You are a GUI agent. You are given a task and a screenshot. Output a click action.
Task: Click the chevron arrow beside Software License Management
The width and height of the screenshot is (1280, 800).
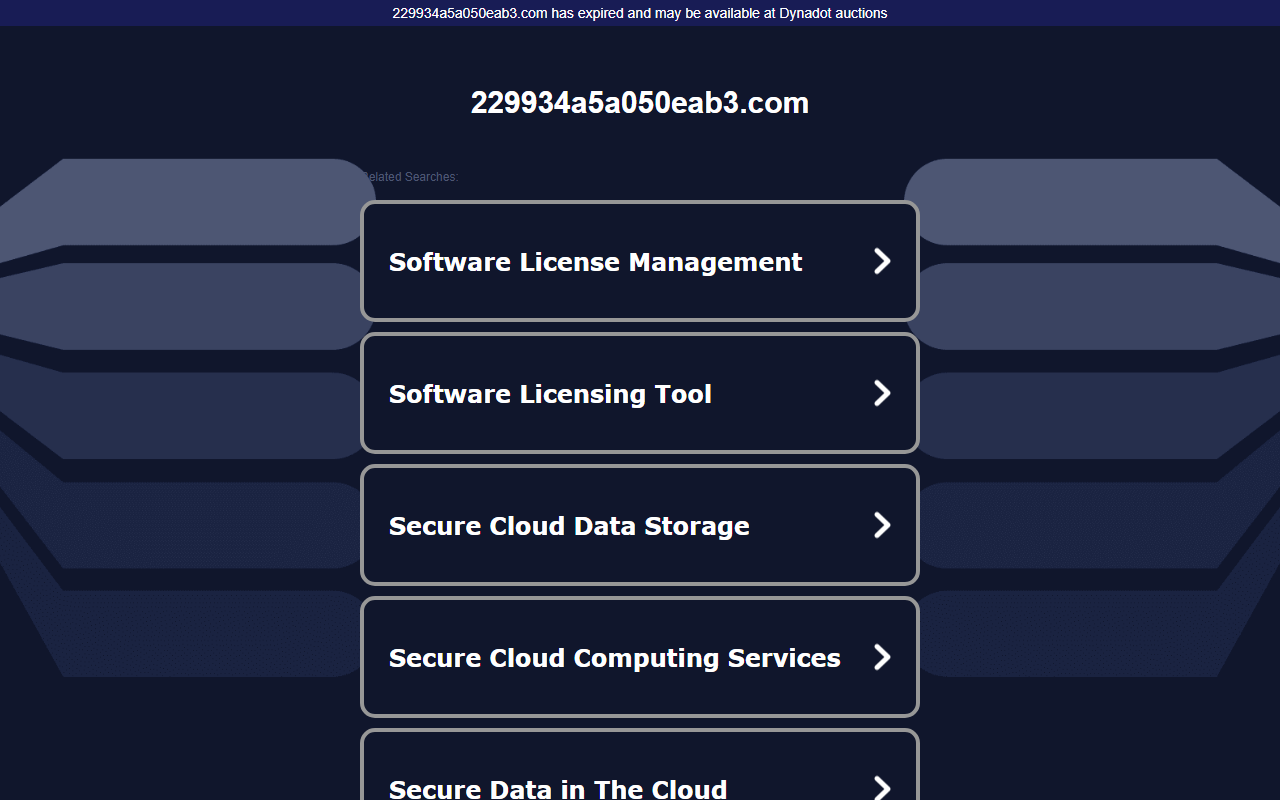[x=882, y=261]
